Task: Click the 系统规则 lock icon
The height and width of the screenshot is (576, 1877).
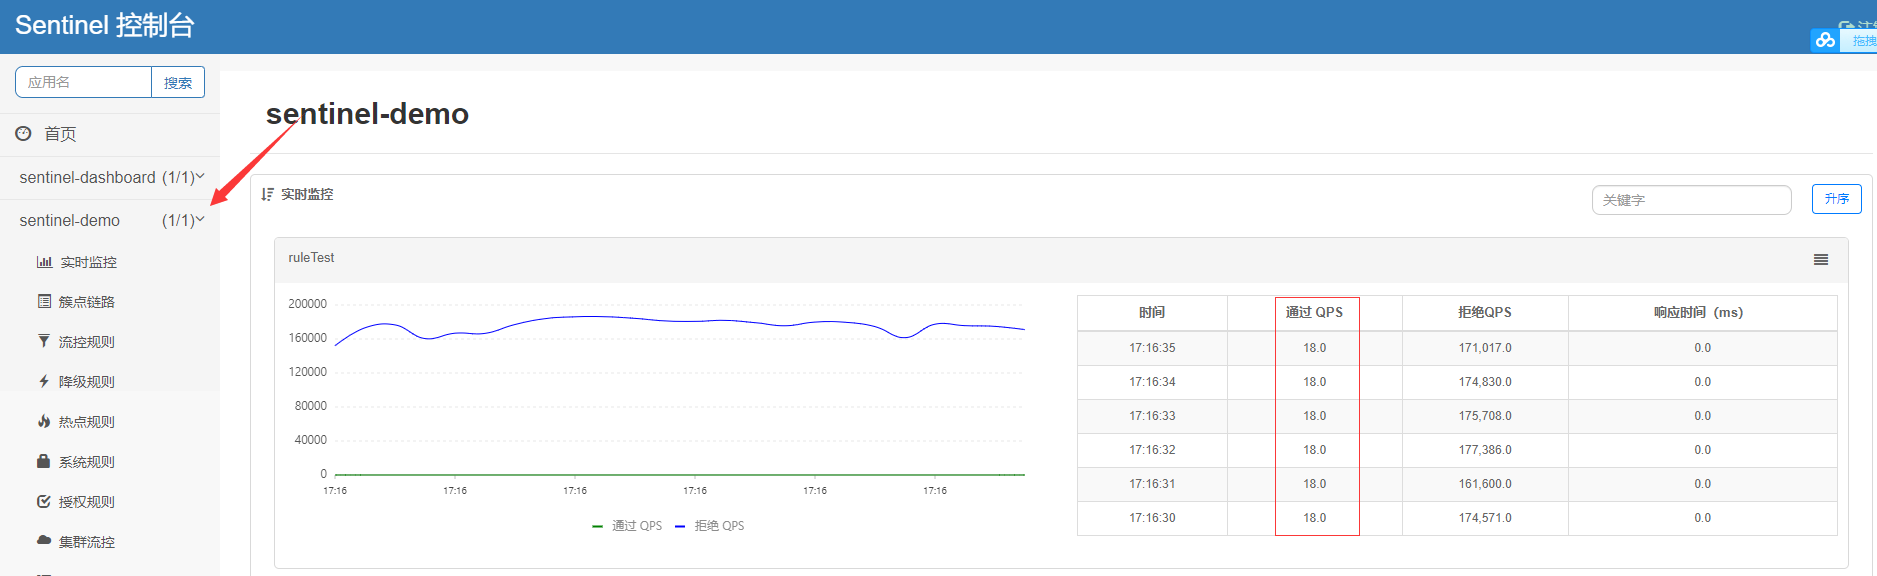Action: [x=44, y=461]
